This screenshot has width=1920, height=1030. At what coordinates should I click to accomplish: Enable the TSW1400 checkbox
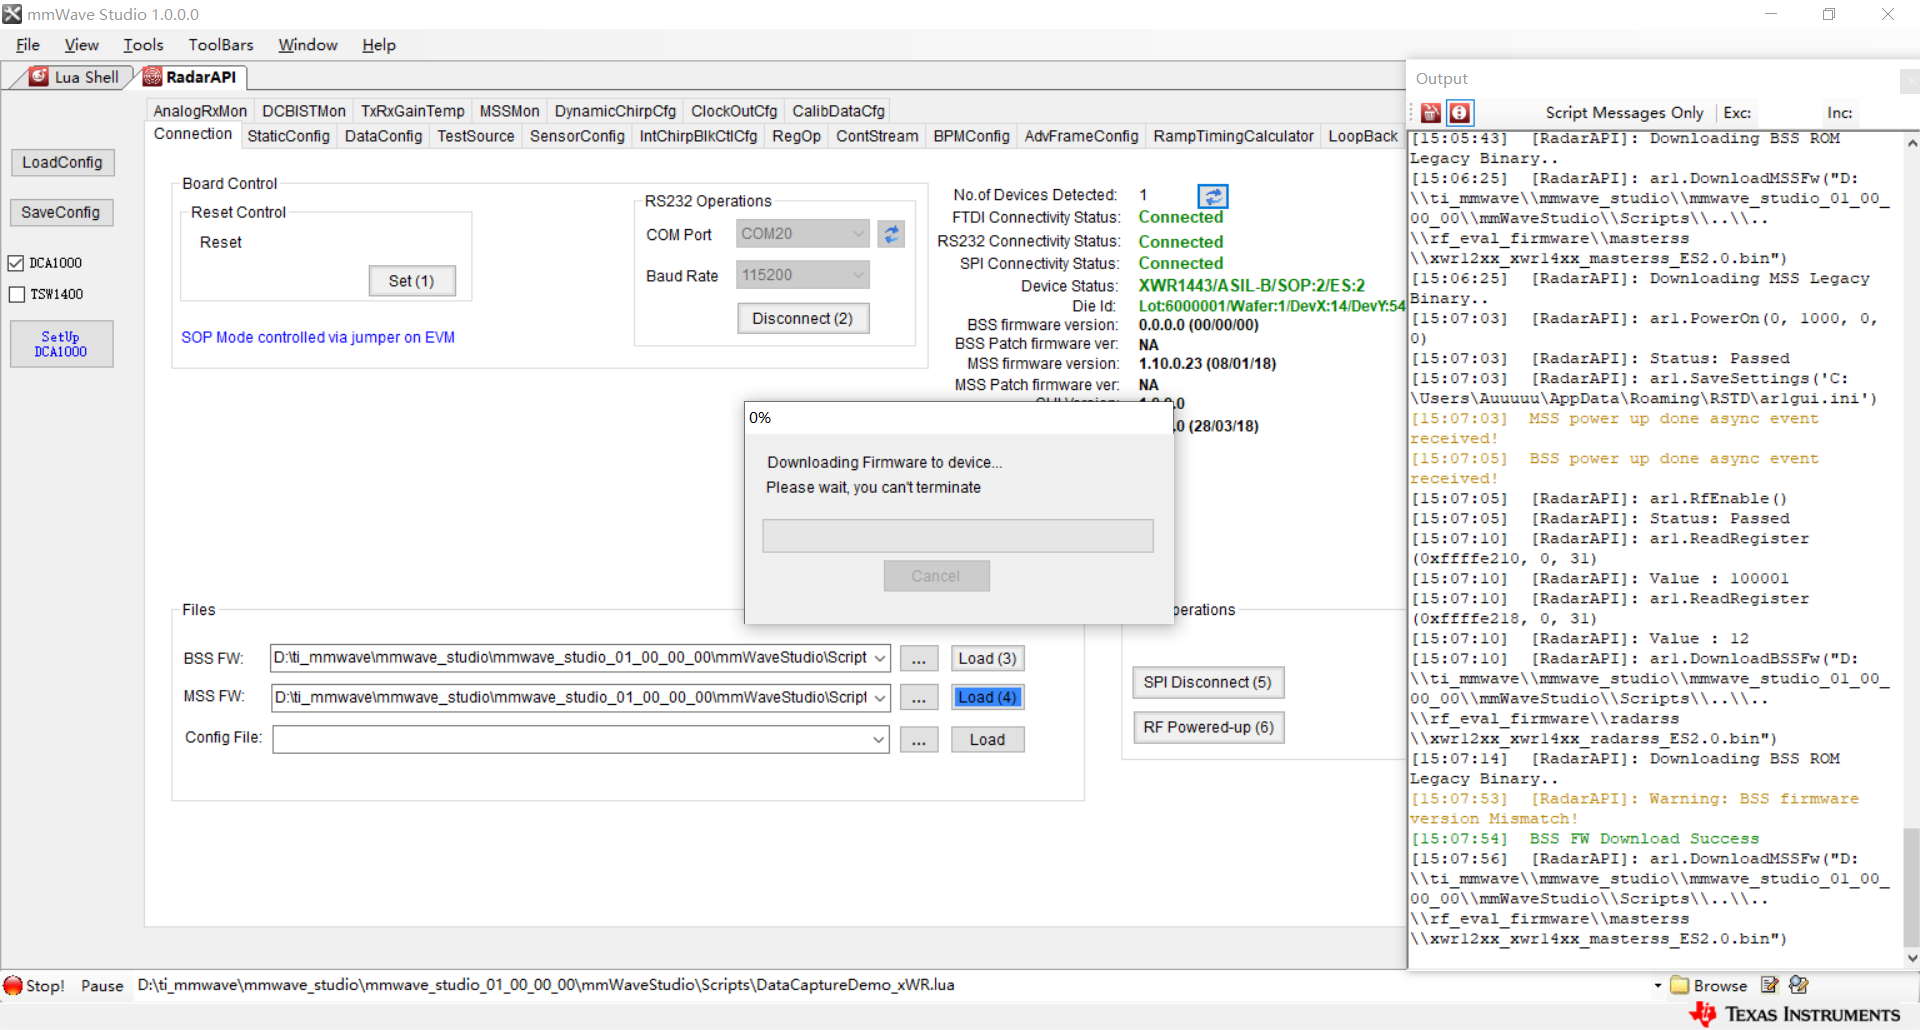(16, 294)
